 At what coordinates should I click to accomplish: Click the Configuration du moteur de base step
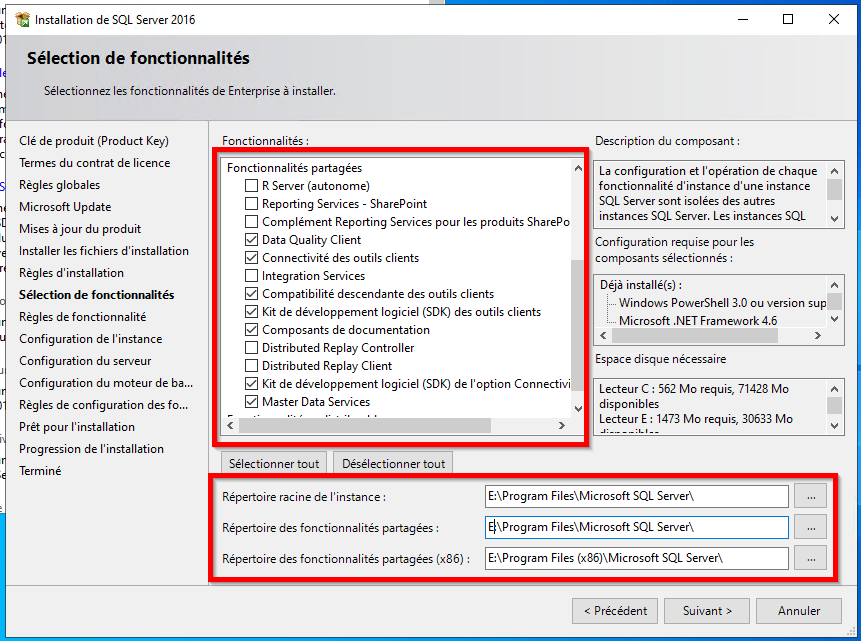[106, 382]
